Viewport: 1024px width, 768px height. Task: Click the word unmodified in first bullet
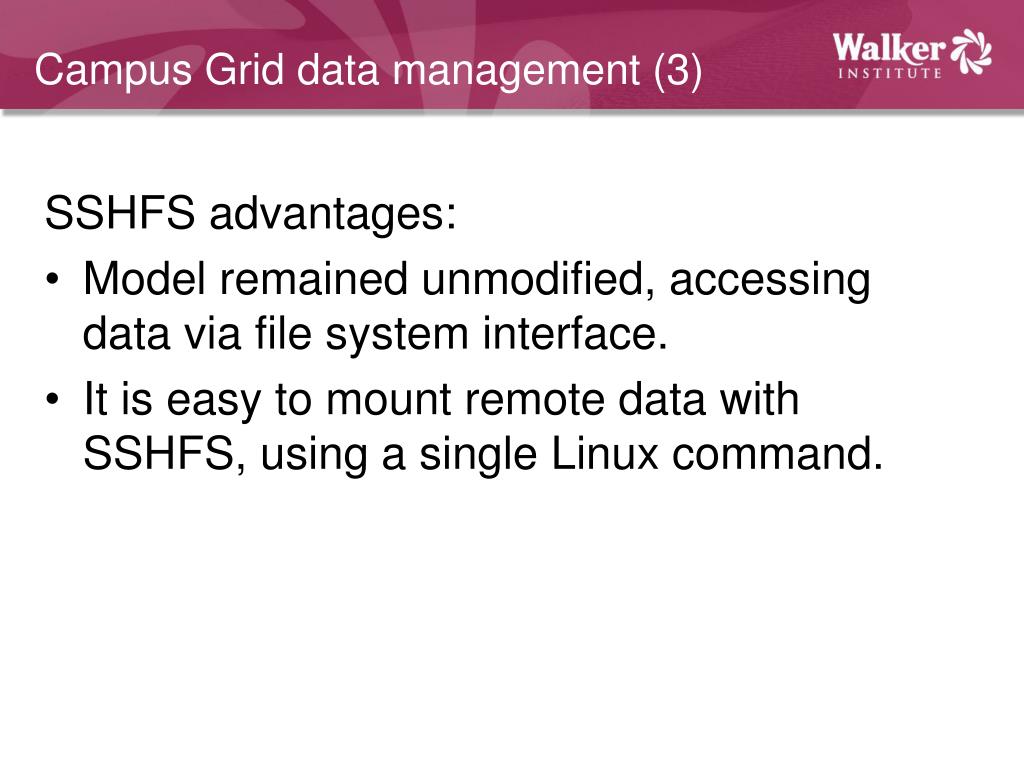click(x=537, y=279)
